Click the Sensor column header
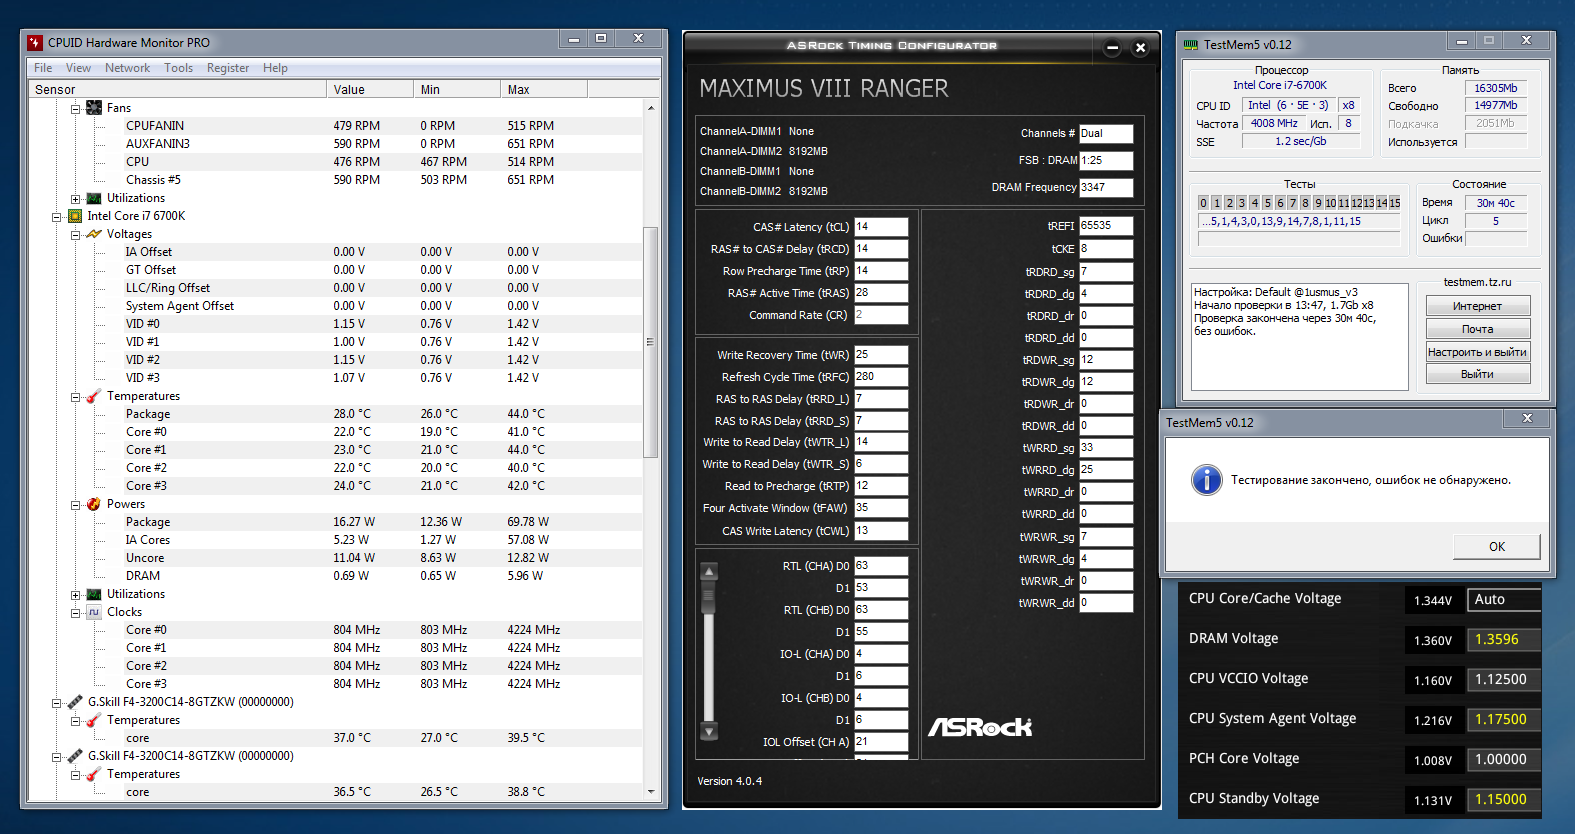This screenshot has height=834, width=1575. coord(177,89)
